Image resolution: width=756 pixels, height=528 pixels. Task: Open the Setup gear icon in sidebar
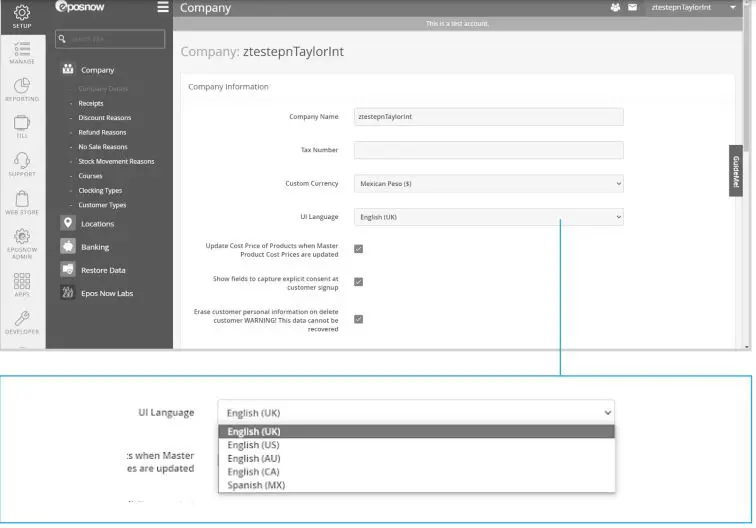21,13
